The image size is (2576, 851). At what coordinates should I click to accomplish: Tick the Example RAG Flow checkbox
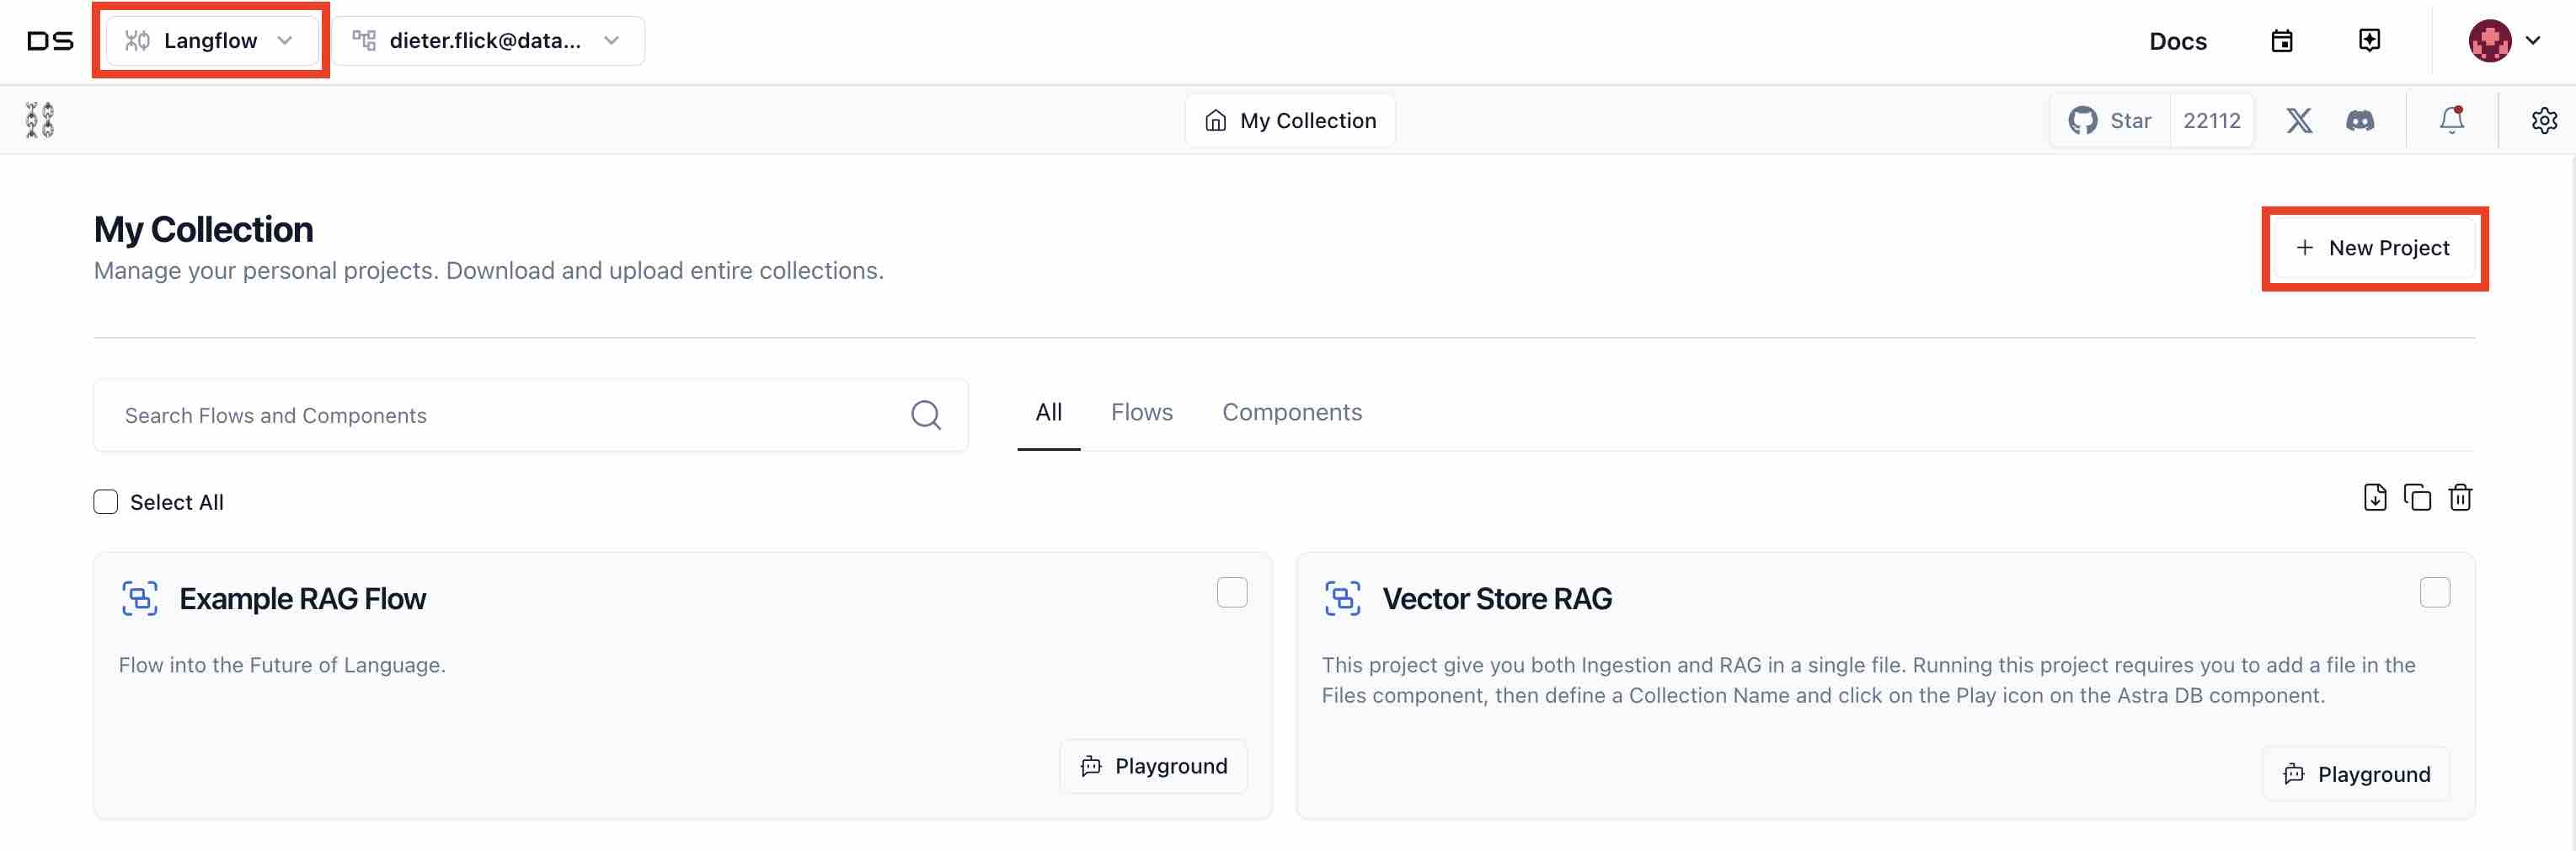[1232, 592]
